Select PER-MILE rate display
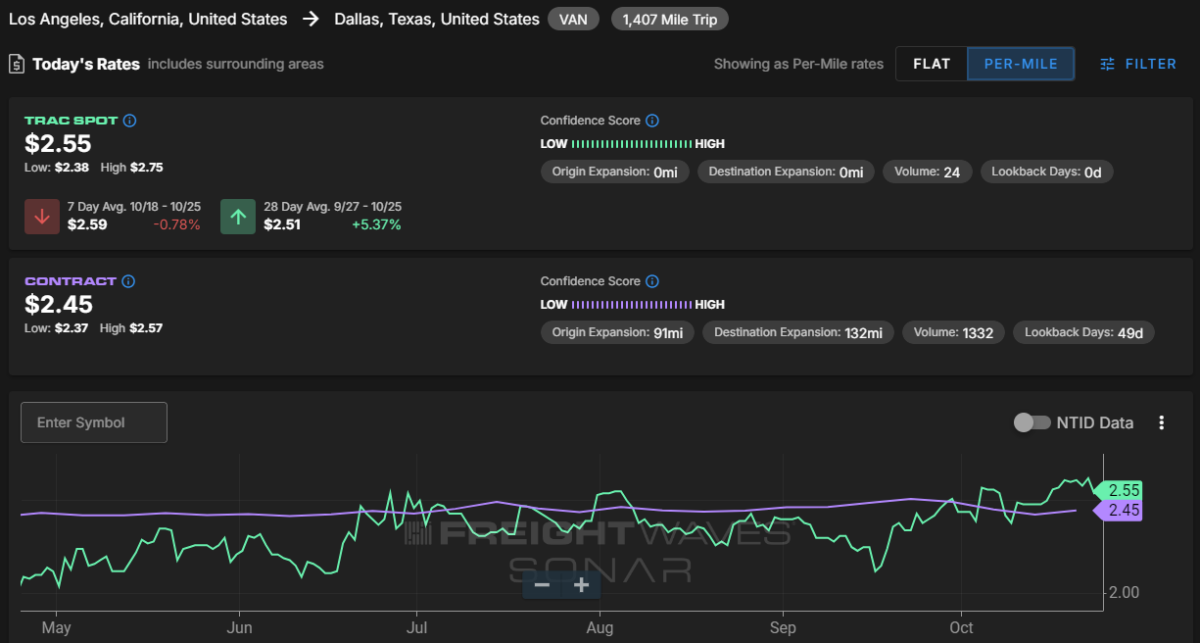This screenshot has height=643, width=1200. coord(1020,64)
